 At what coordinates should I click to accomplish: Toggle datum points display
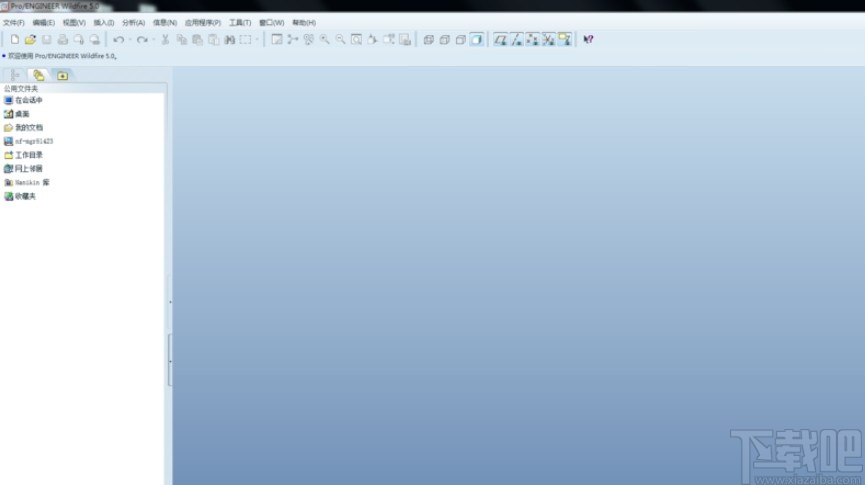[x=532, y=39]
